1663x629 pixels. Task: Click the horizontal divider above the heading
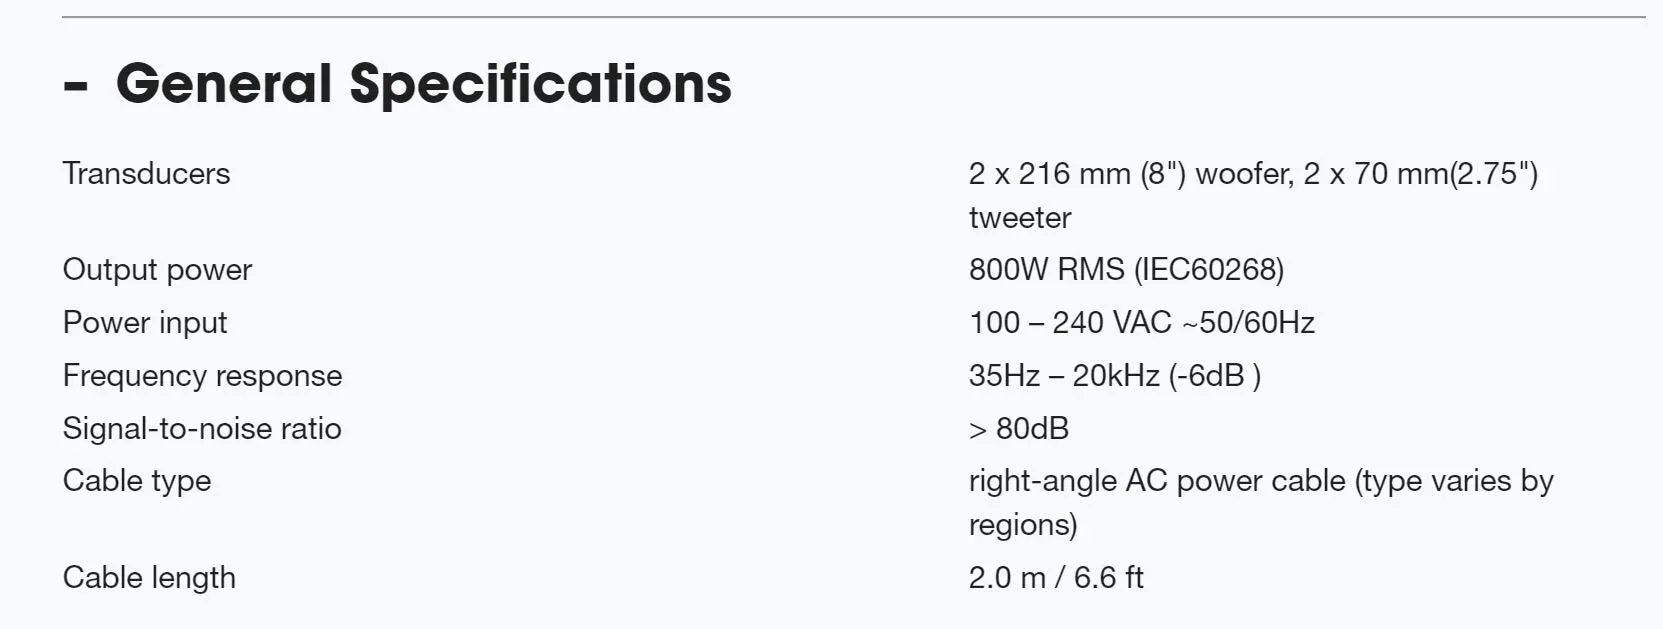coord(853,17)
